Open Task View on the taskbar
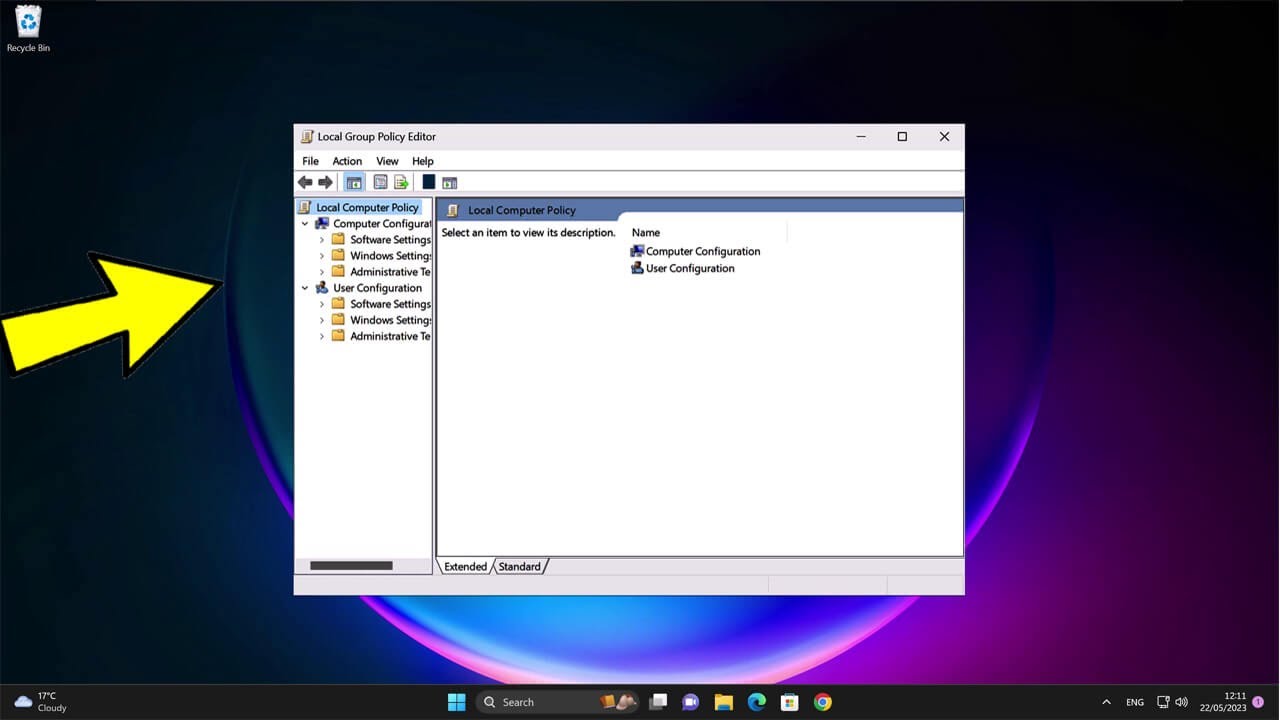This screenshot has height=720, width=1280. click(x=658, y=702)
